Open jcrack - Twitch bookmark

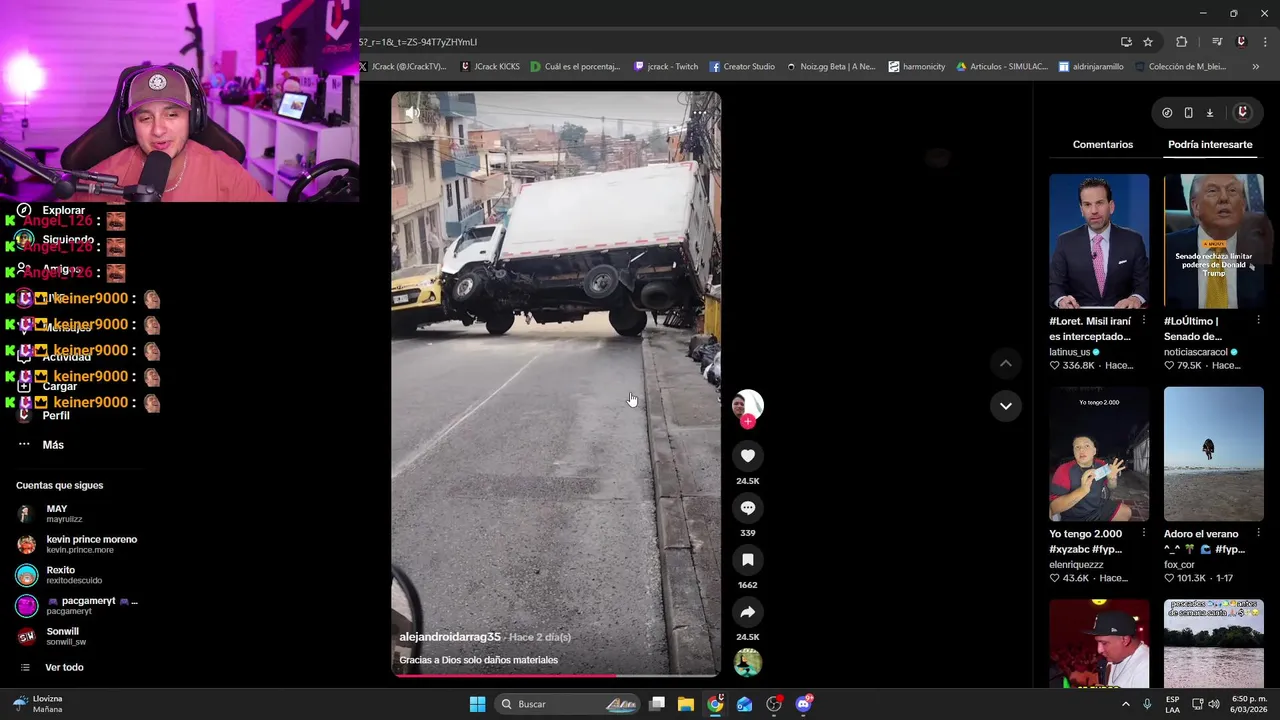[666, 67]
